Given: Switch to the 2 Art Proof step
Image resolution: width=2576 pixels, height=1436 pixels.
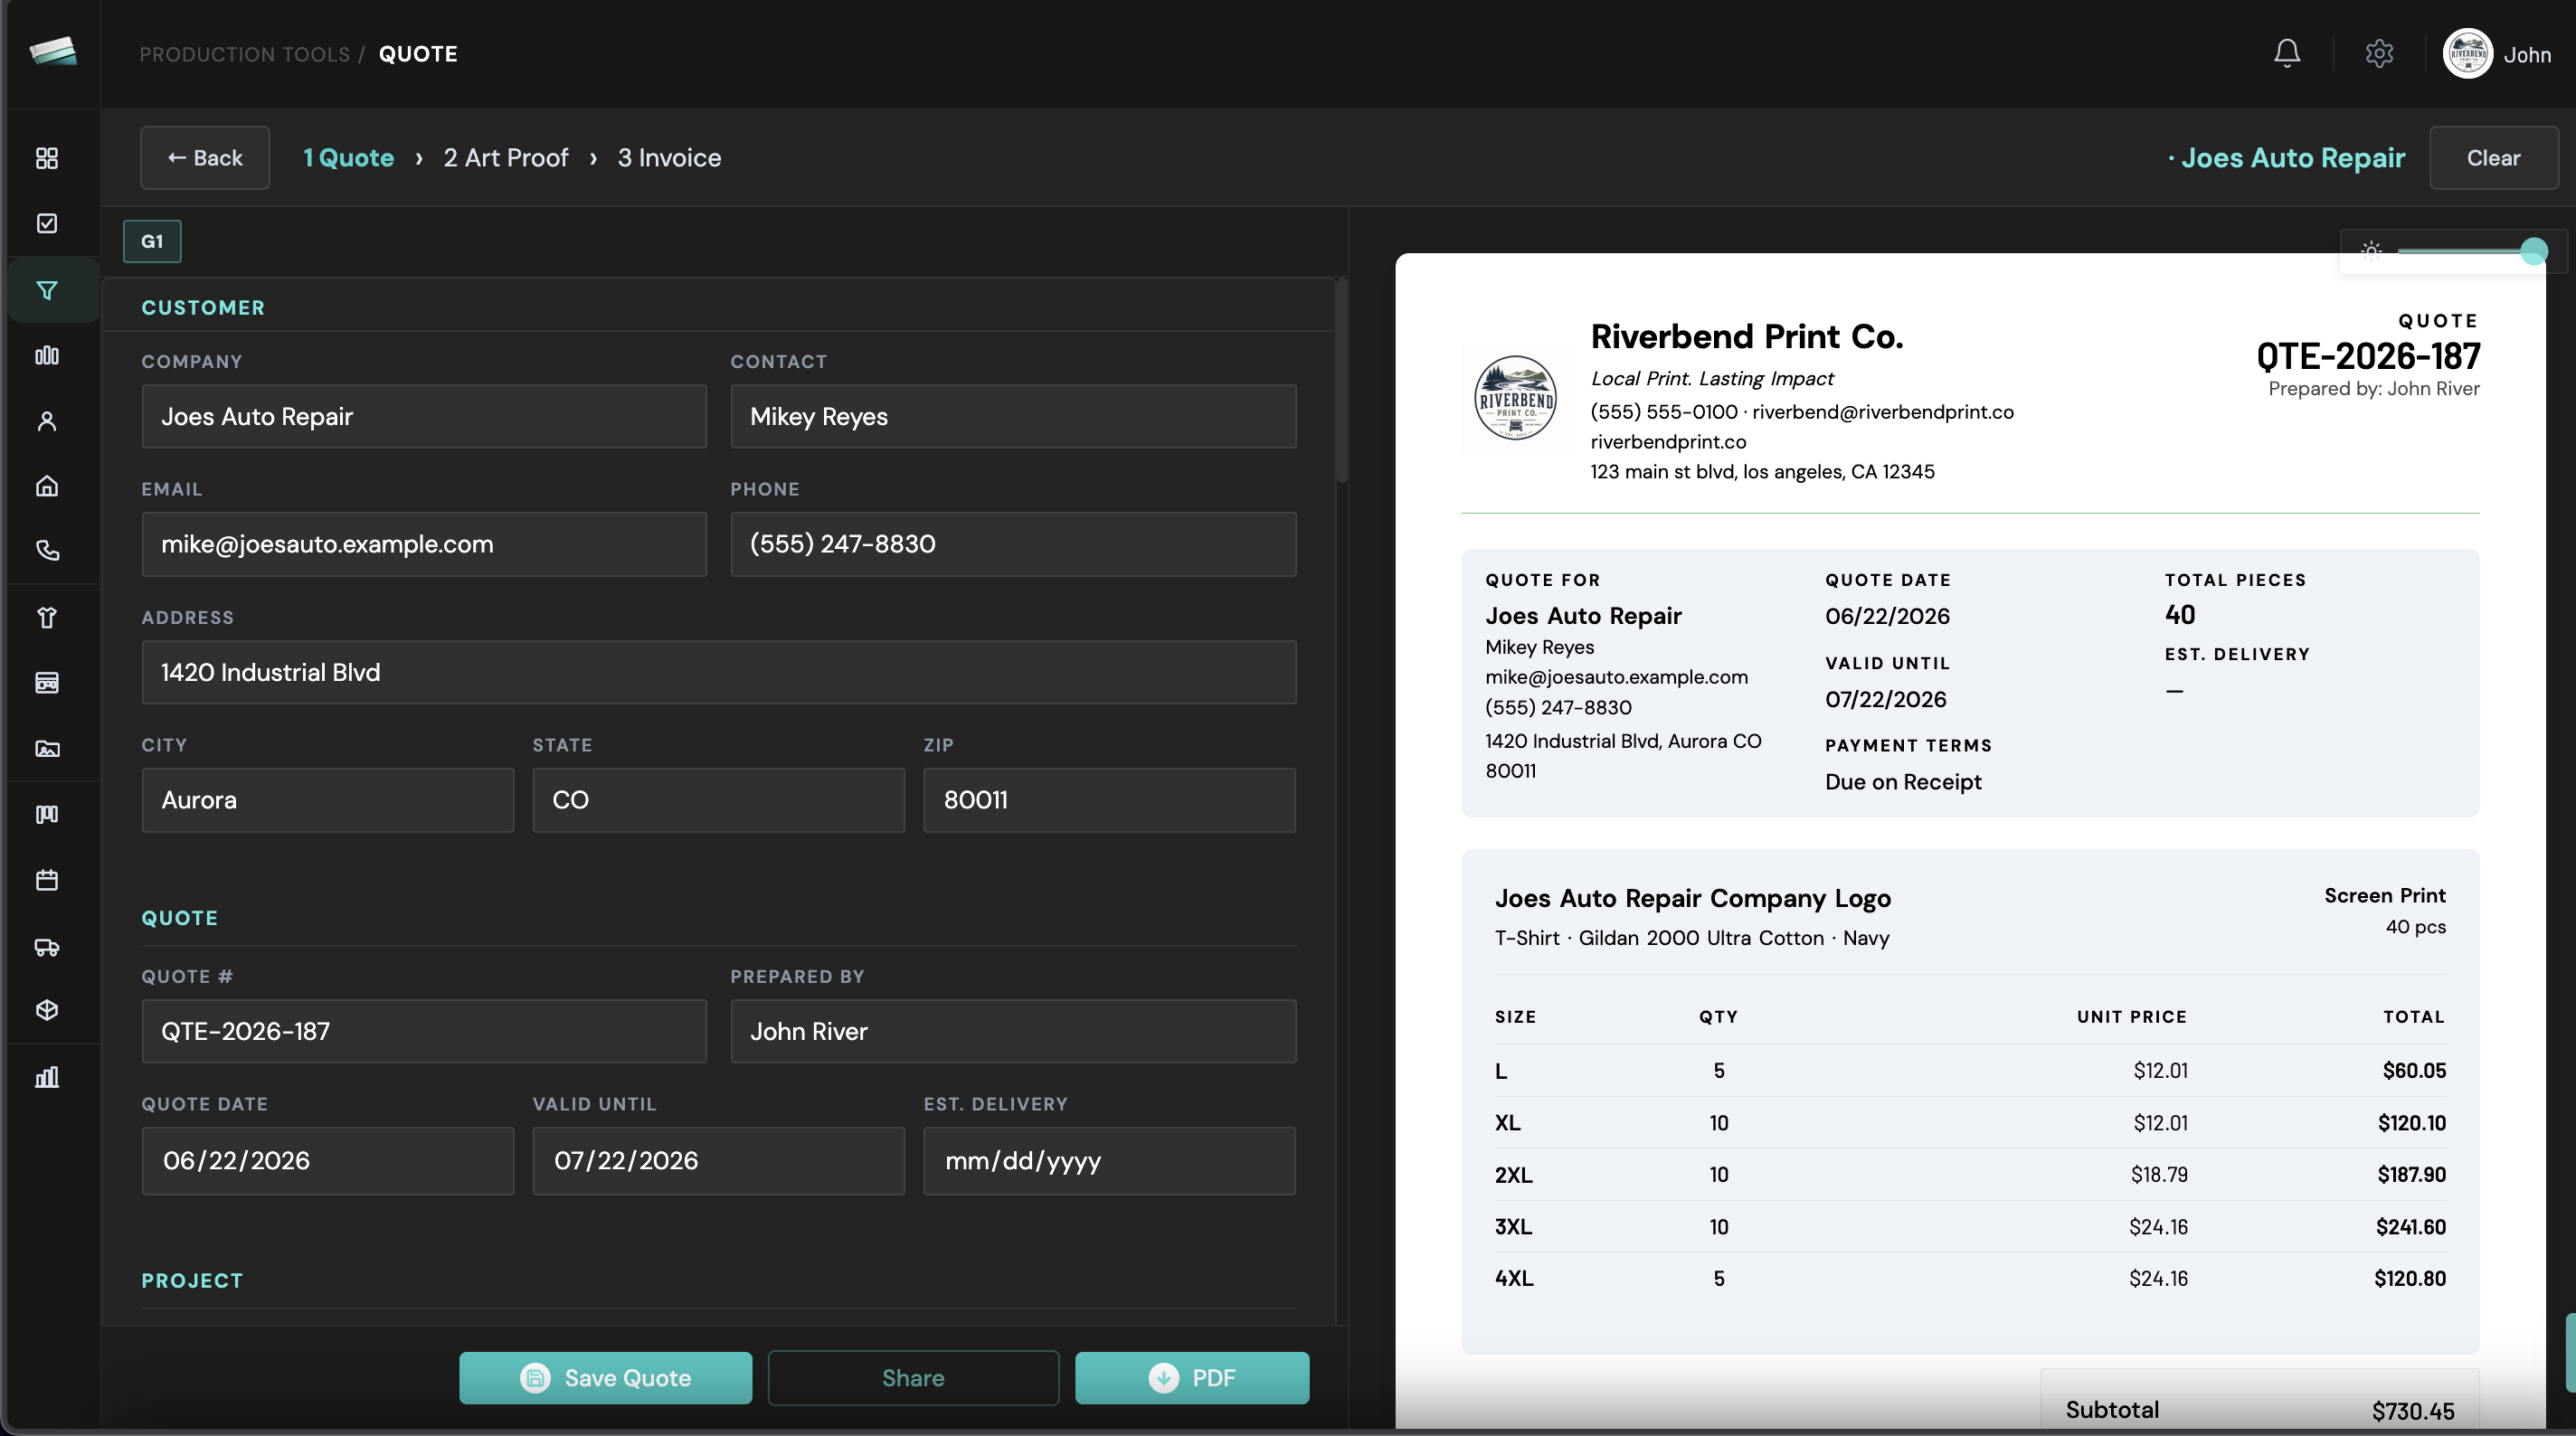Looking at the screenshot, I should click(506, 158).
